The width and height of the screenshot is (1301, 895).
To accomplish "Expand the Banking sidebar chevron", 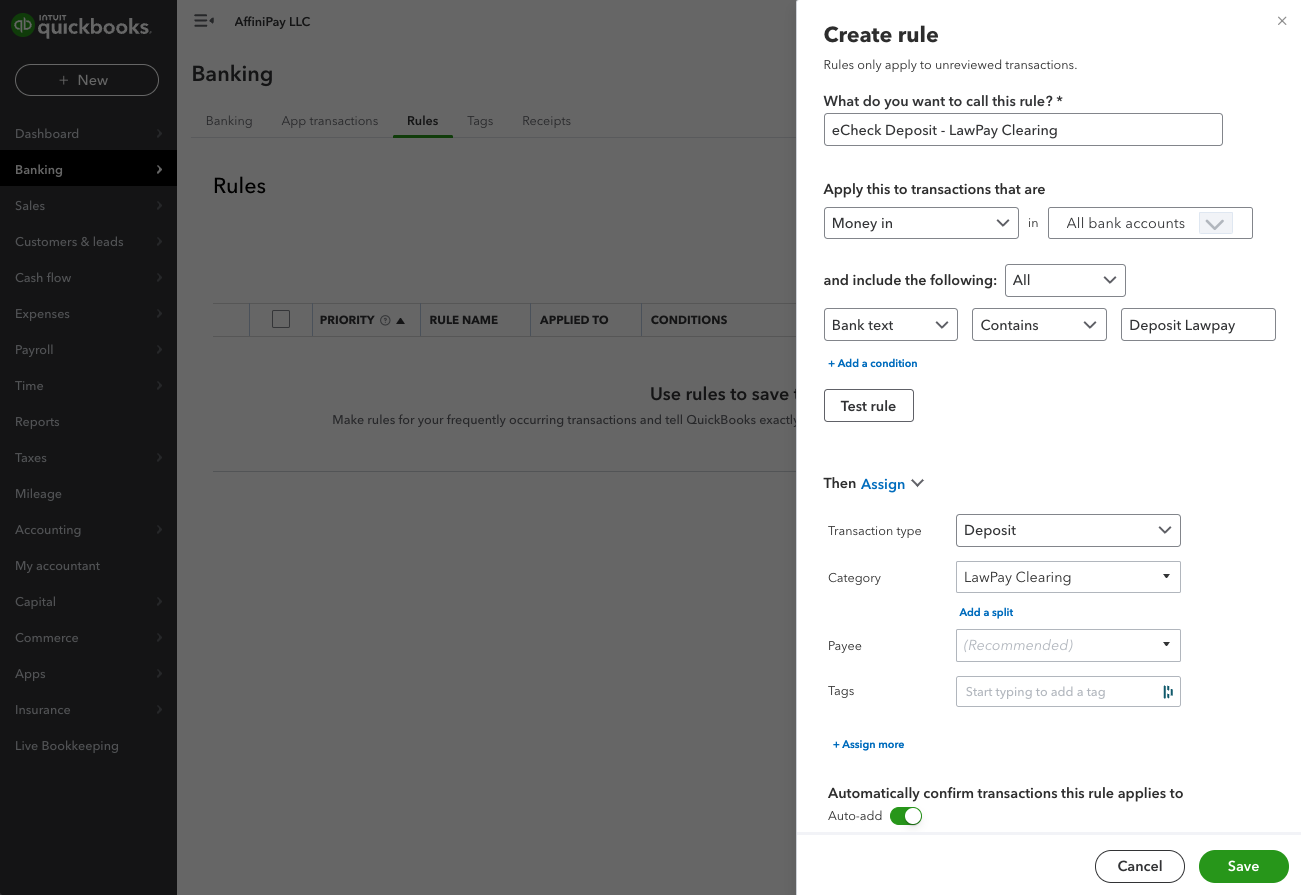I will (x=159, y=170).
